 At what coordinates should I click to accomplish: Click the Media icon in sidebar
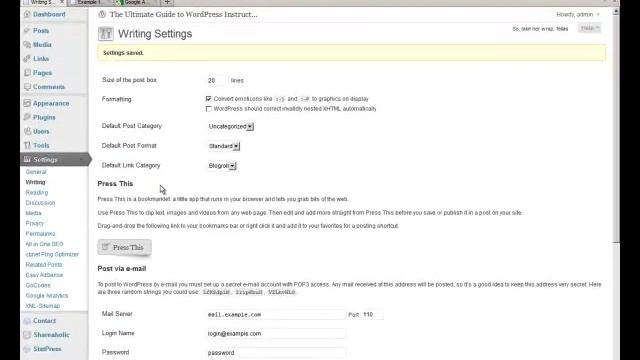tap(27, 44)
